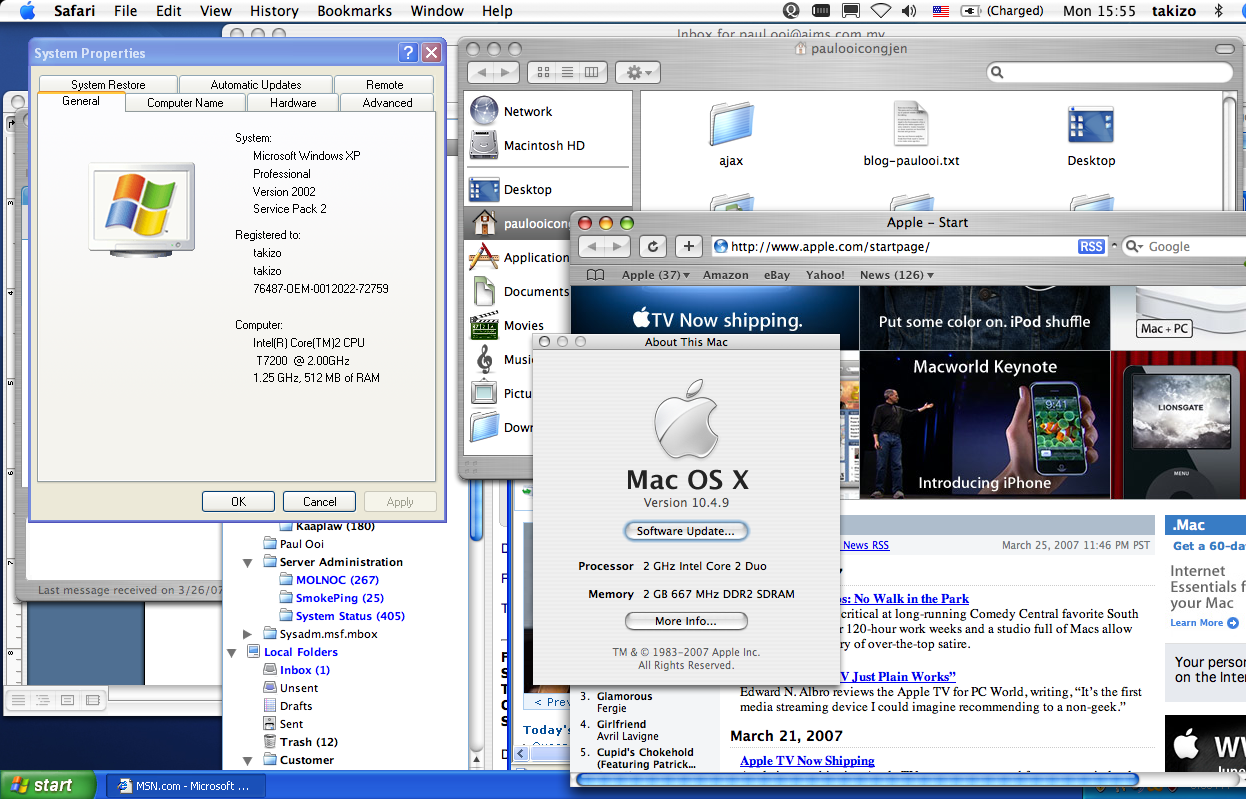Image resolution: width=1246 pixels, height=799 pixels.
Task: Select the blog-paulooi.txt file icon
Action: pos(911,125)
